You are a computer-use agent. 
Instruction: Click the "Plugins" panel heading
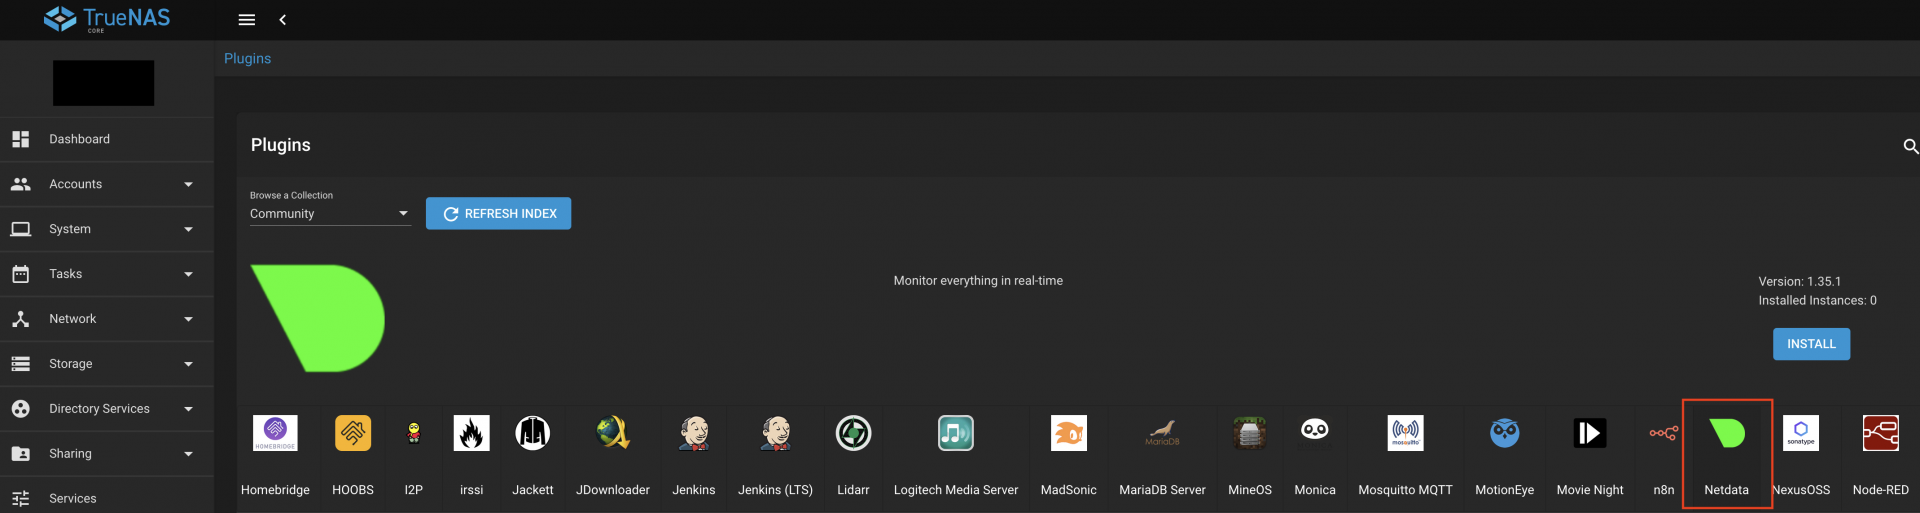[281, 145]
